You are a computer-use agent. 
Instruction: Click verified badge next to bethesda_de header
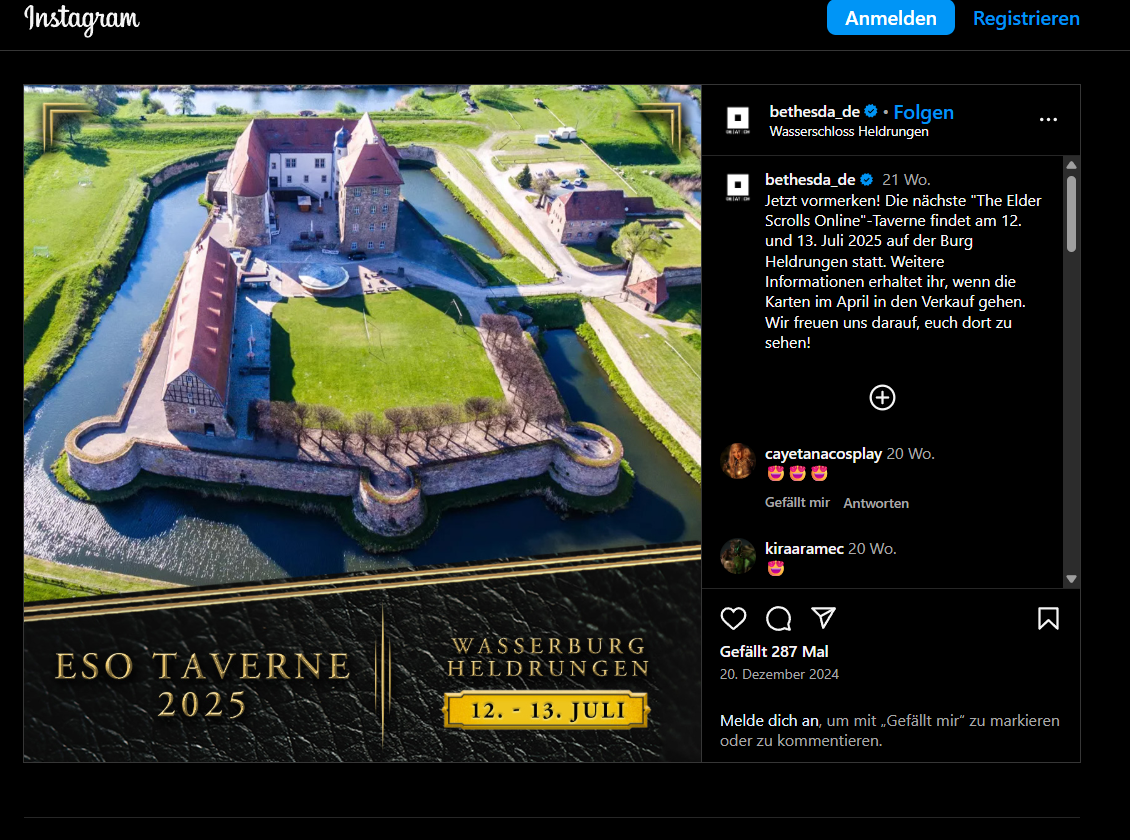871,112
